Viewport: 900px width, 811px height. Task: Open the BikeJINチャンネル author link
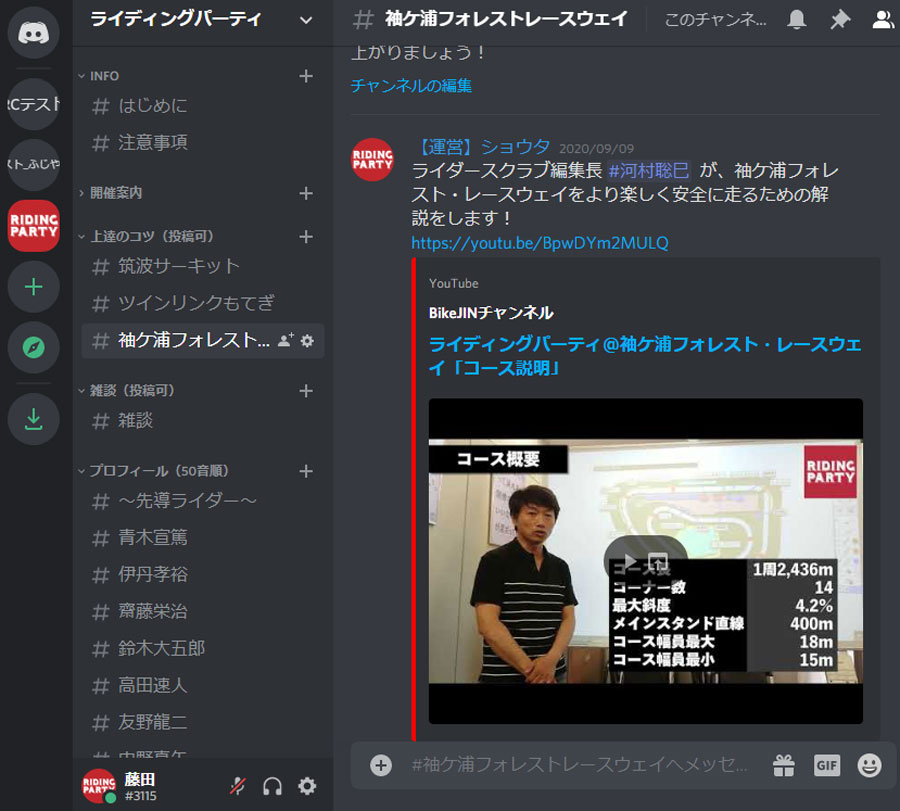pyautogui.click(x=491, y=313)
